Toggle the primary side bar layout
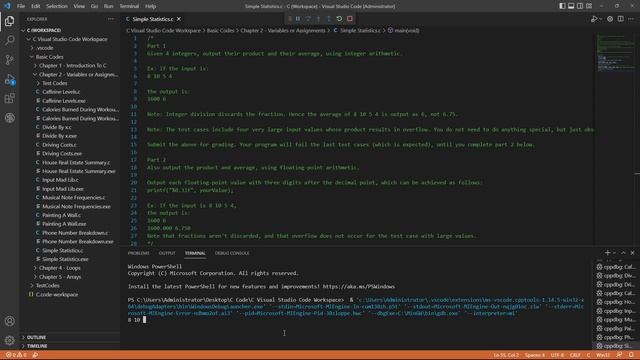Viewport: 640px width, 360px height. pos(562,6)
